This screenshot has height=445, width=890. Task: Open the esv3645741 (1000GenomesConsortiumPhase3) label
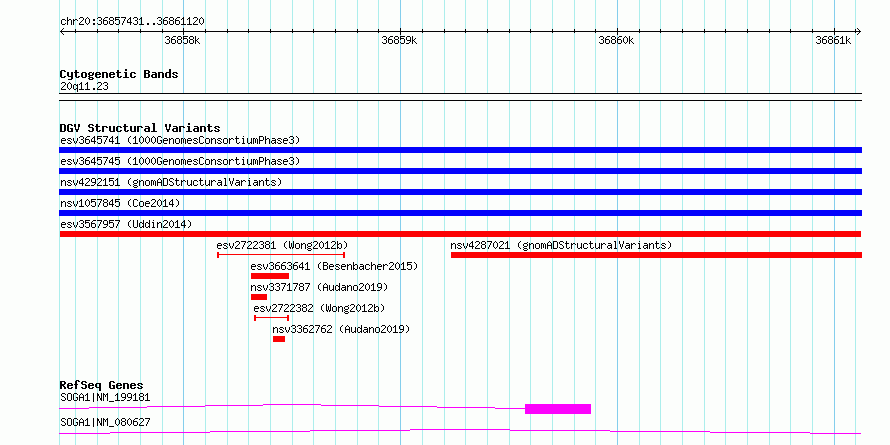pyautogui.click(x=180, y=140)
